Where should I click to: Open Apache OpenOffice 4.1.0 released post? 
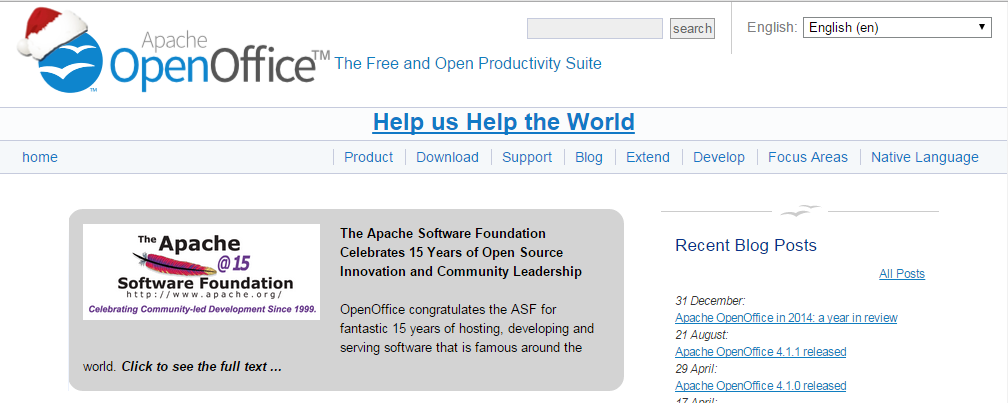pyautogui.click(x=760, y=386)
